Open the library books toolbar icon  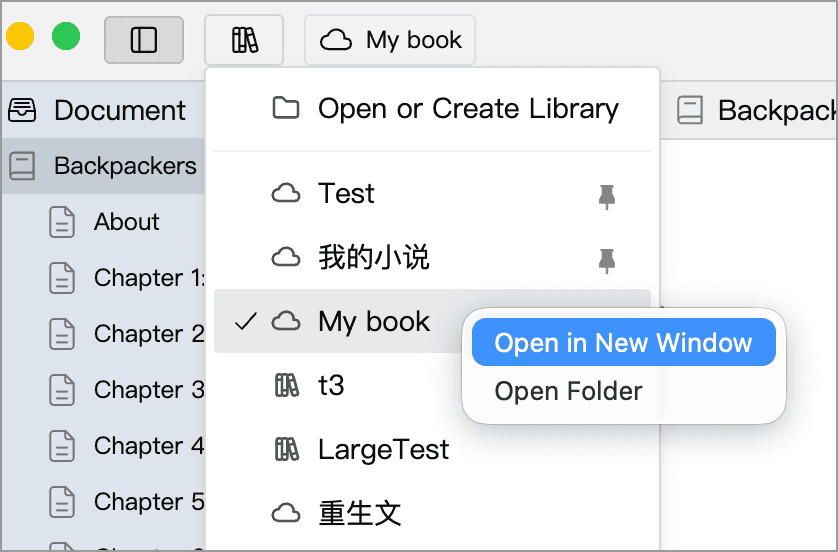click(x=244, y=40)
